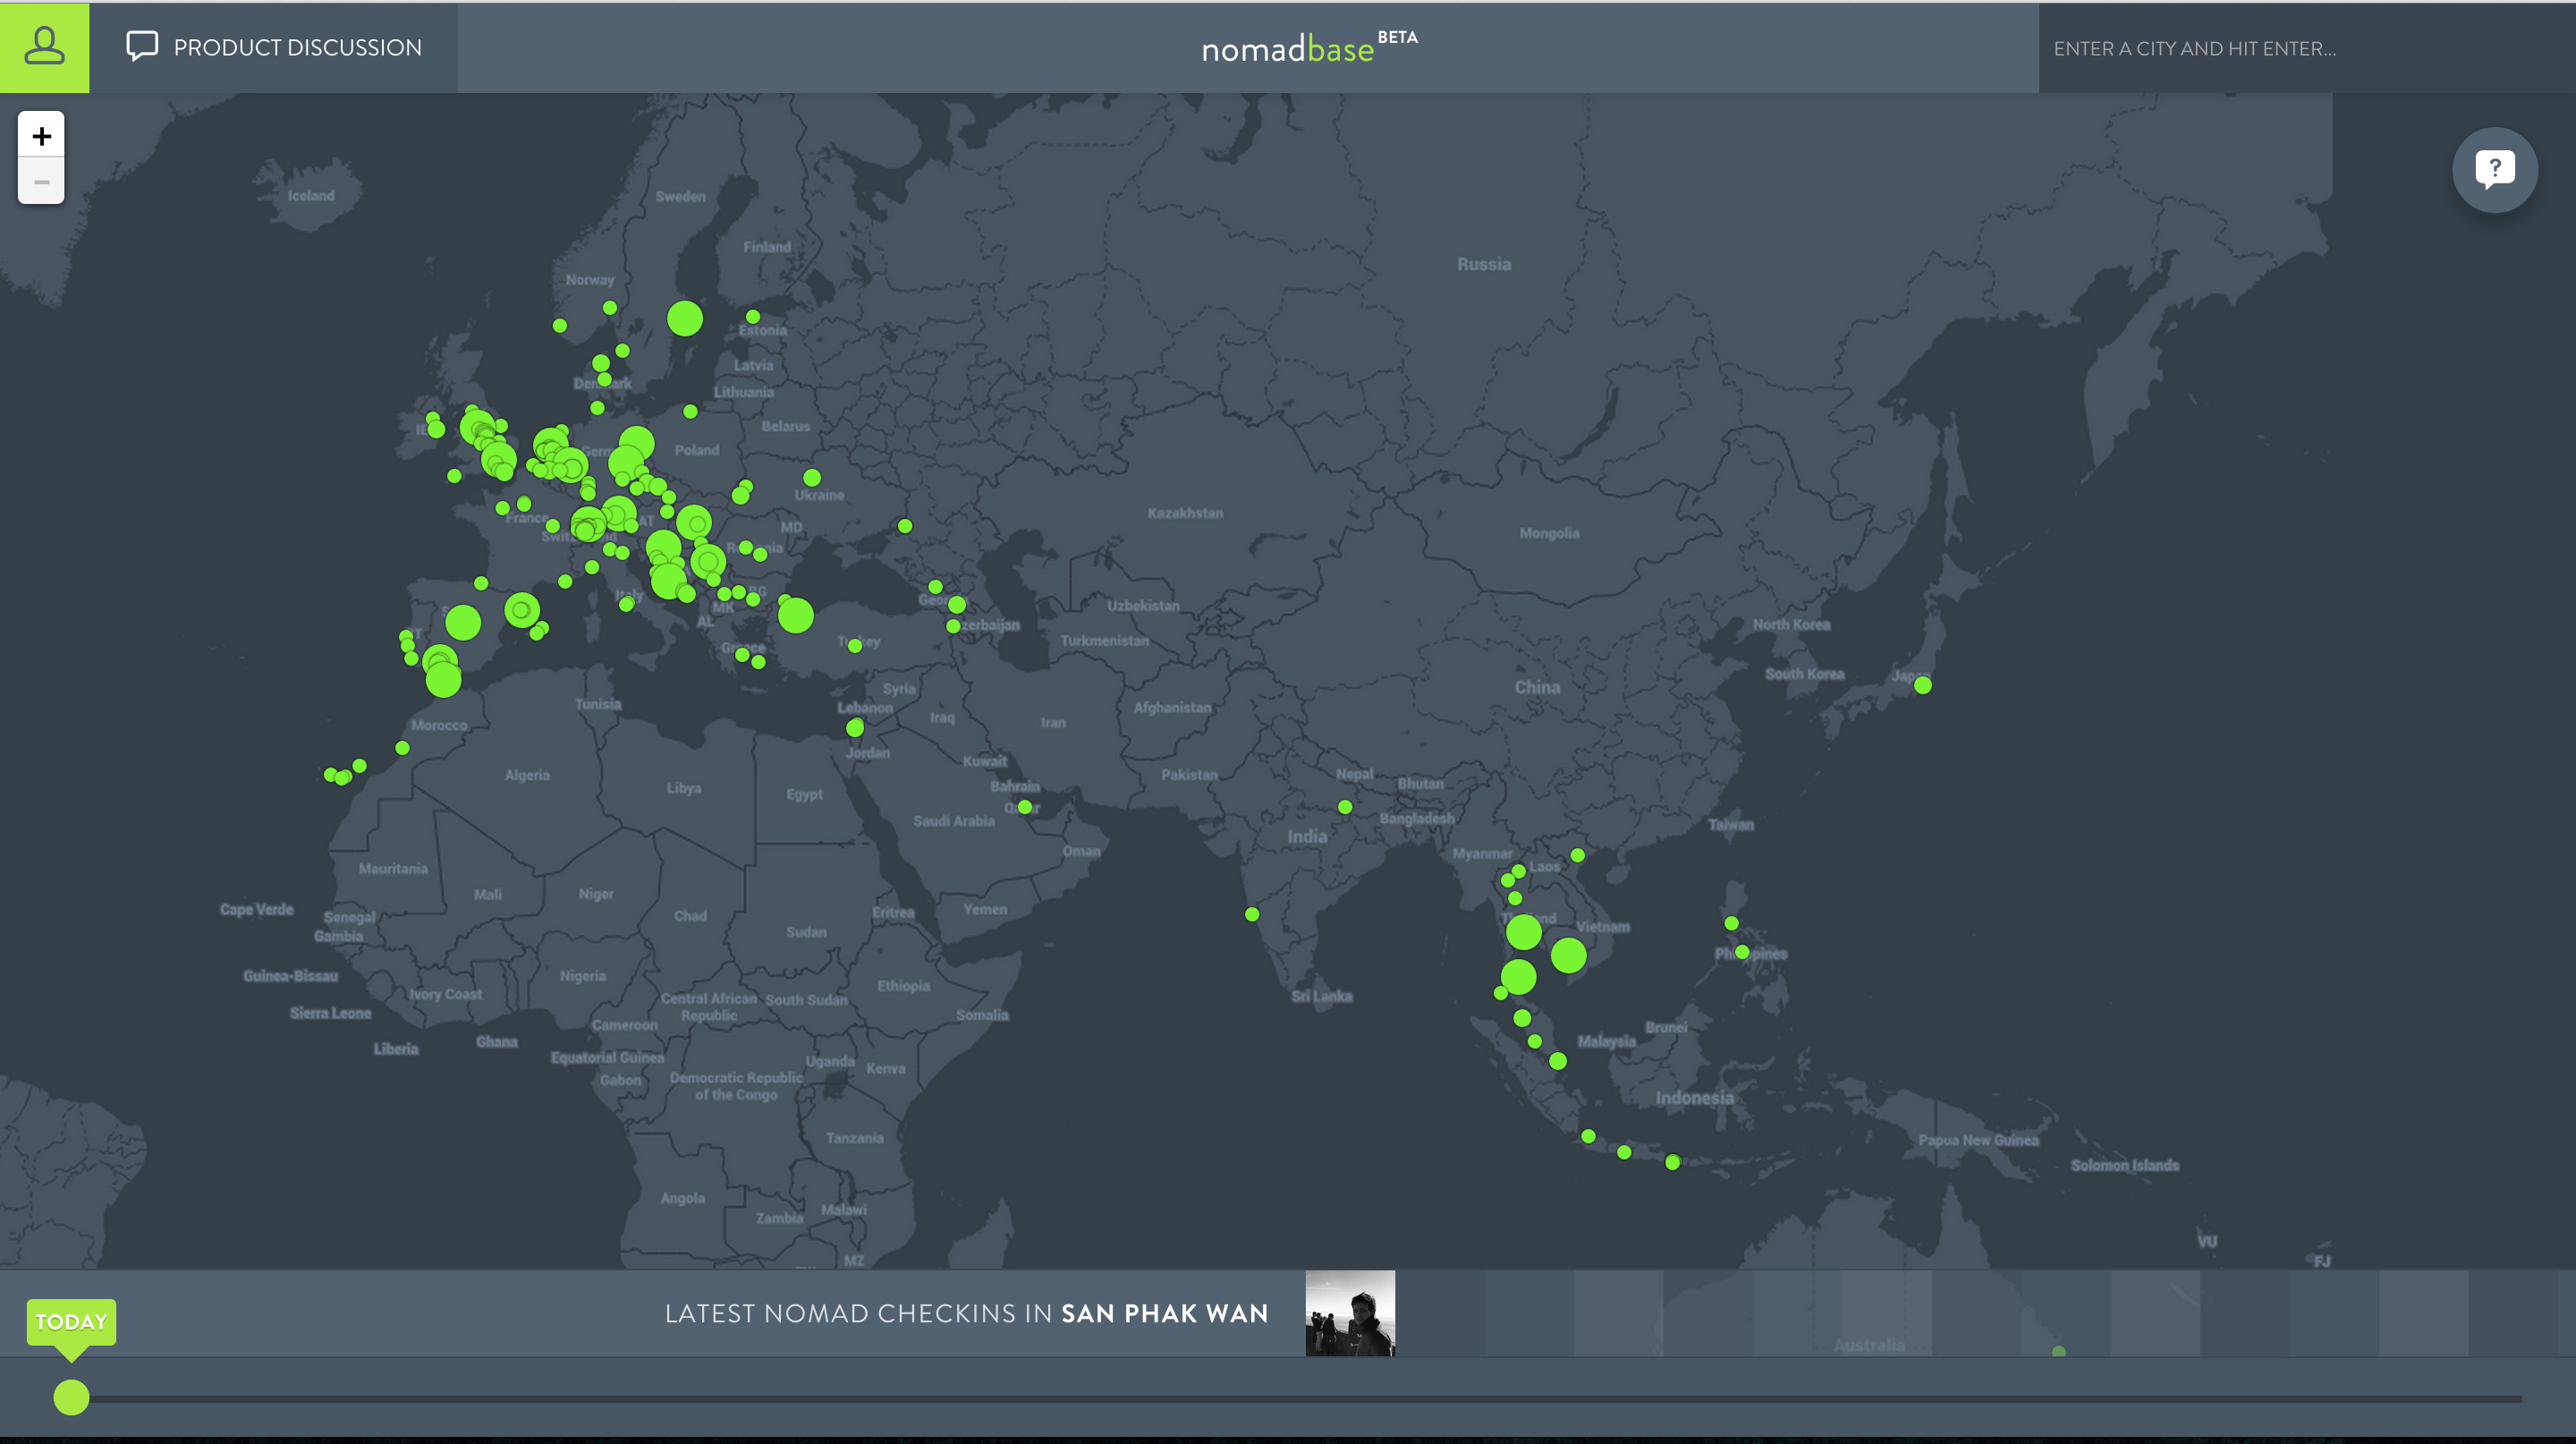Select the large marker in southern Vietnam

click(1568, 955)
